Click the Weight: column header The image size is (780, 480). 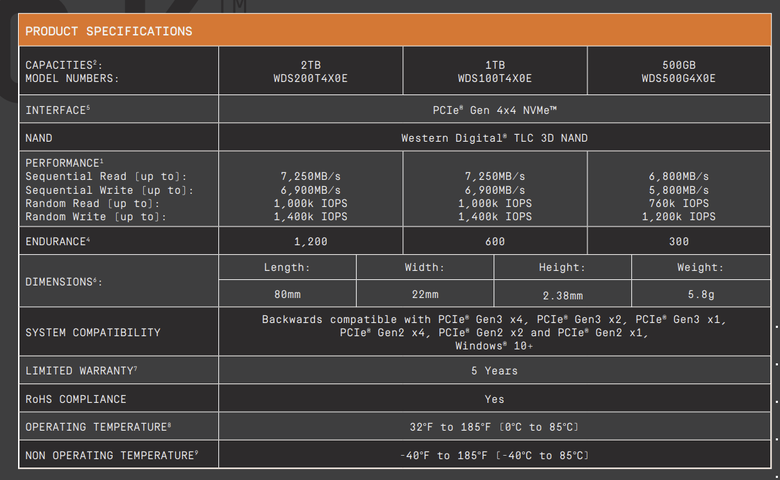pos(700,268)
